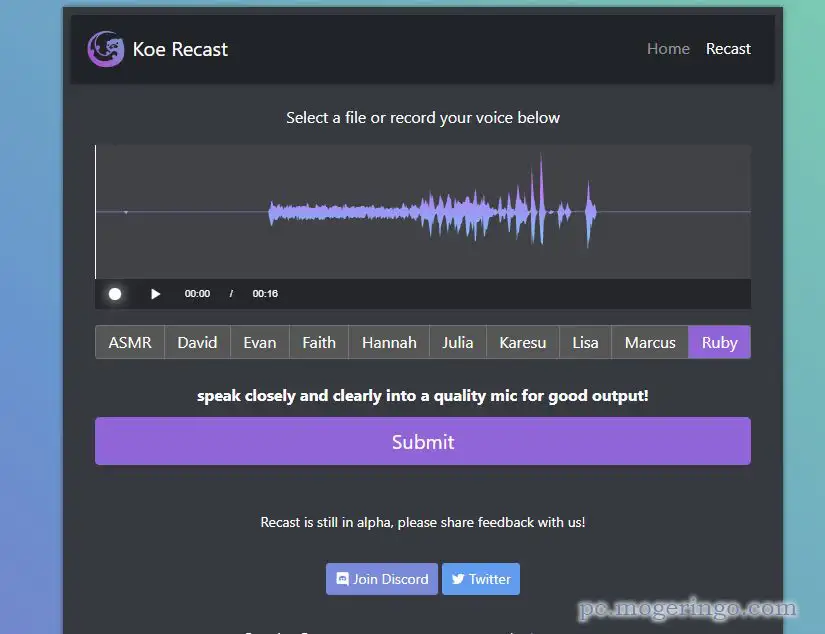Click the 'speak closely and clearly' tip text

(x=423, y=396)
